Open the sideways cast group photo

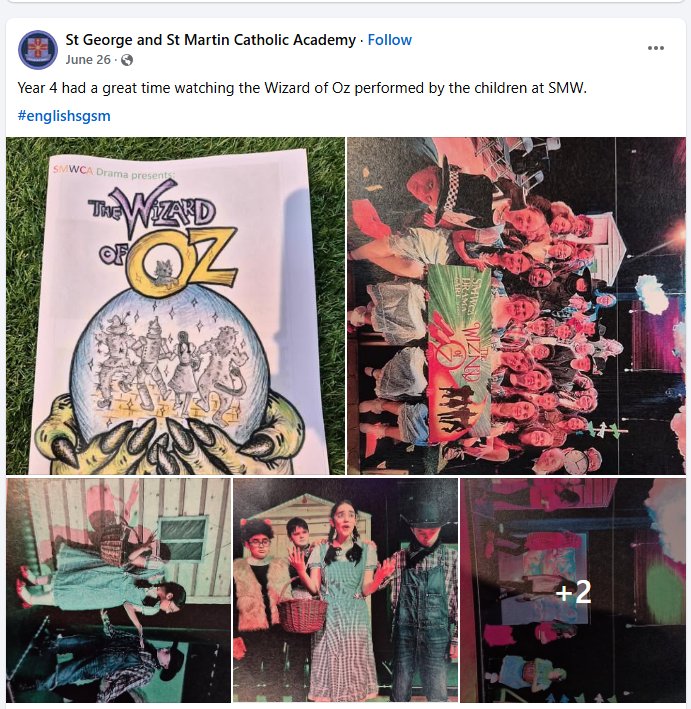(516, 306)
